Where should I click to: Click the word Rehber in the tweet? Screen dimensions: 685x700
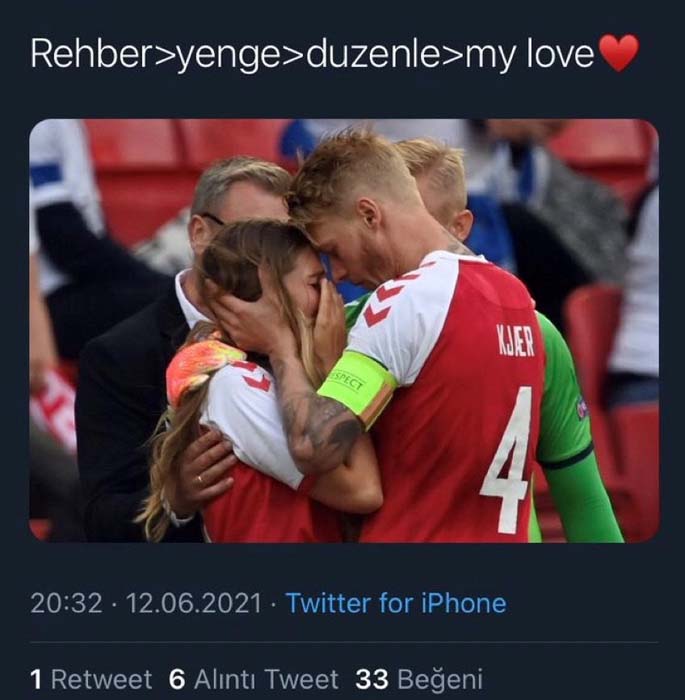pos(89,54)
